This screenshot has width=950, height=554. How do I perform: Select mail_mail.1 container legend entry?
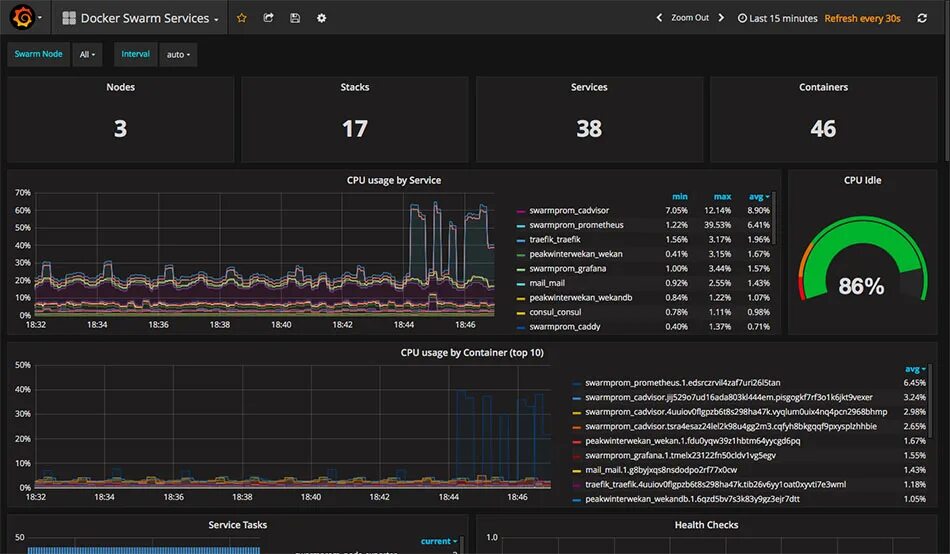pyautogui.click(x=661, y=470)
